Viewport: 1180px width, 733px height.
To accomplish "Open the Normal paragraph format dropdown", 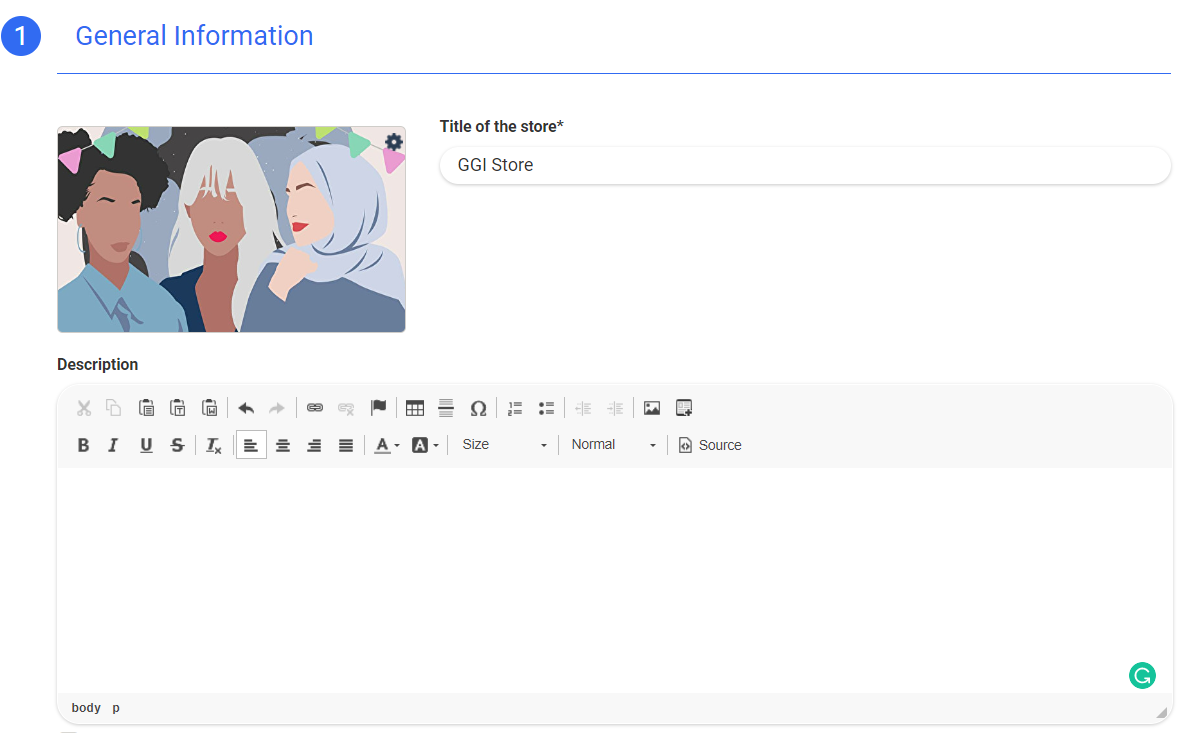I will (613, 445).
